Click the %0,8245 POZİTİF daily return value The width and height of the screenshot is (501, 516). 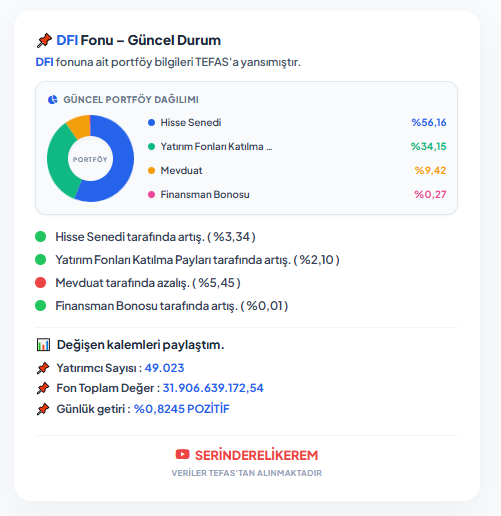182,409
